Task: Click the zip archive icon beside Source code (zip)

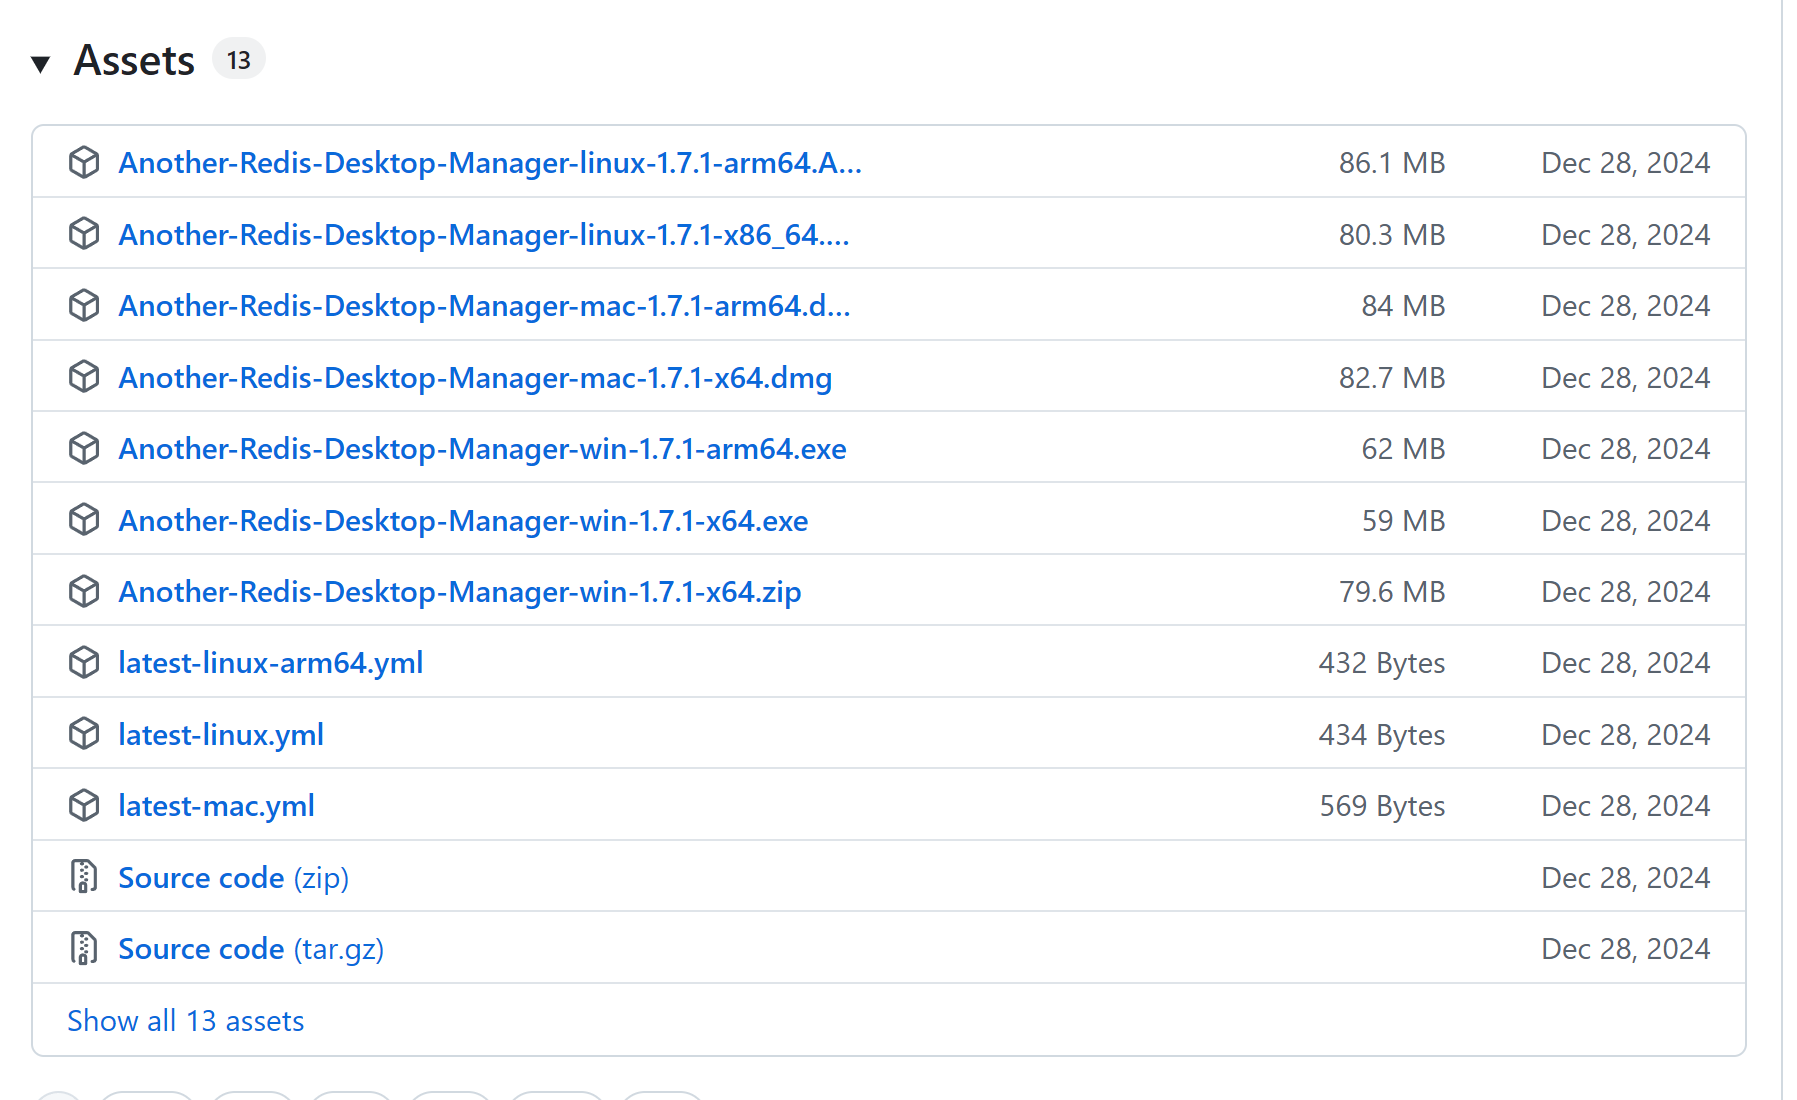Action: [84, 876]
